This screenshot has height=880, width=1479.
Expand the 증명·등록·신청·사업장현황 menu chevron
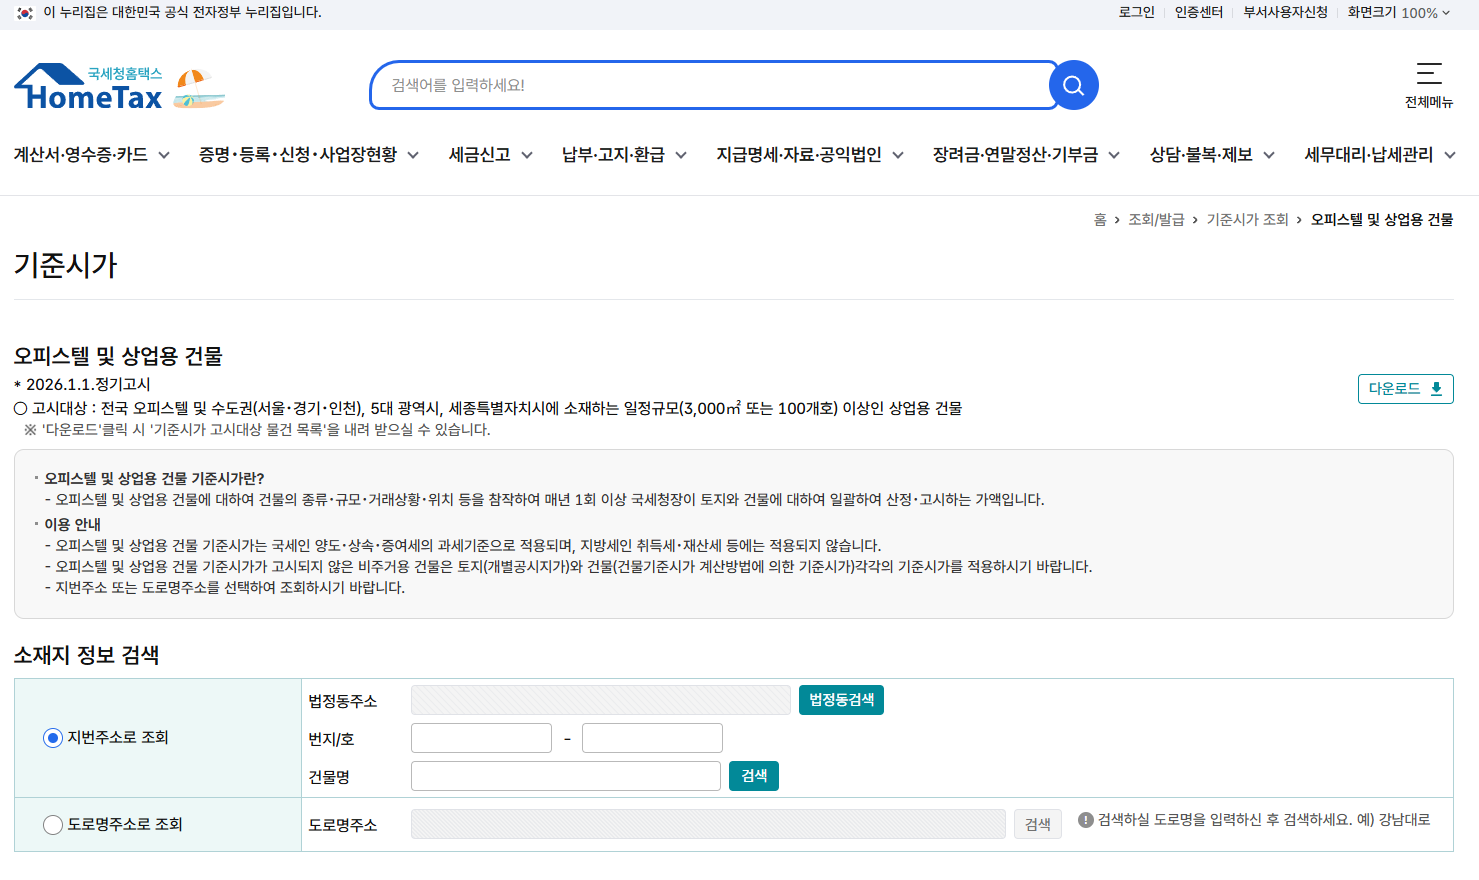click(x=413, y=155)
